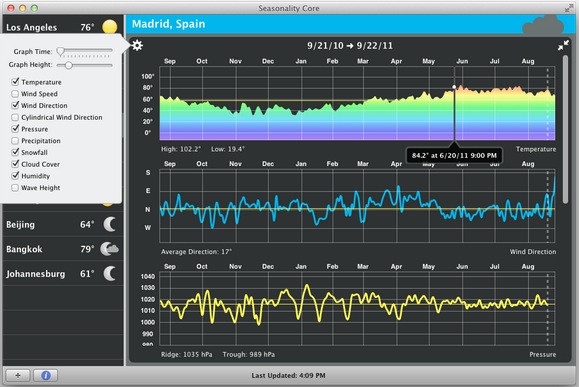Enable the Wind Speed checkbox
The height and width of the screenshot is (387, 579).
[x=15, y=93]
